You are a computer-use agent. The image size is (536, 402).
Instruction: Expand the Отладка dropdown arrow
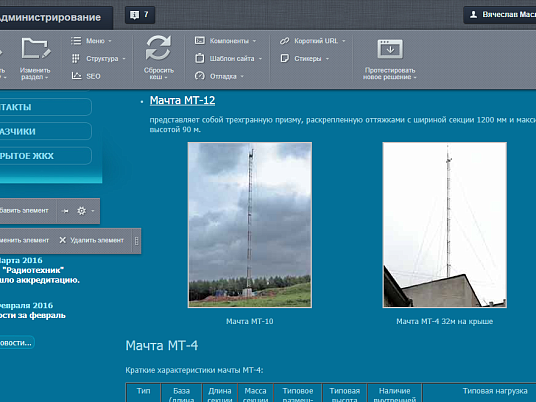coord(242,76)
